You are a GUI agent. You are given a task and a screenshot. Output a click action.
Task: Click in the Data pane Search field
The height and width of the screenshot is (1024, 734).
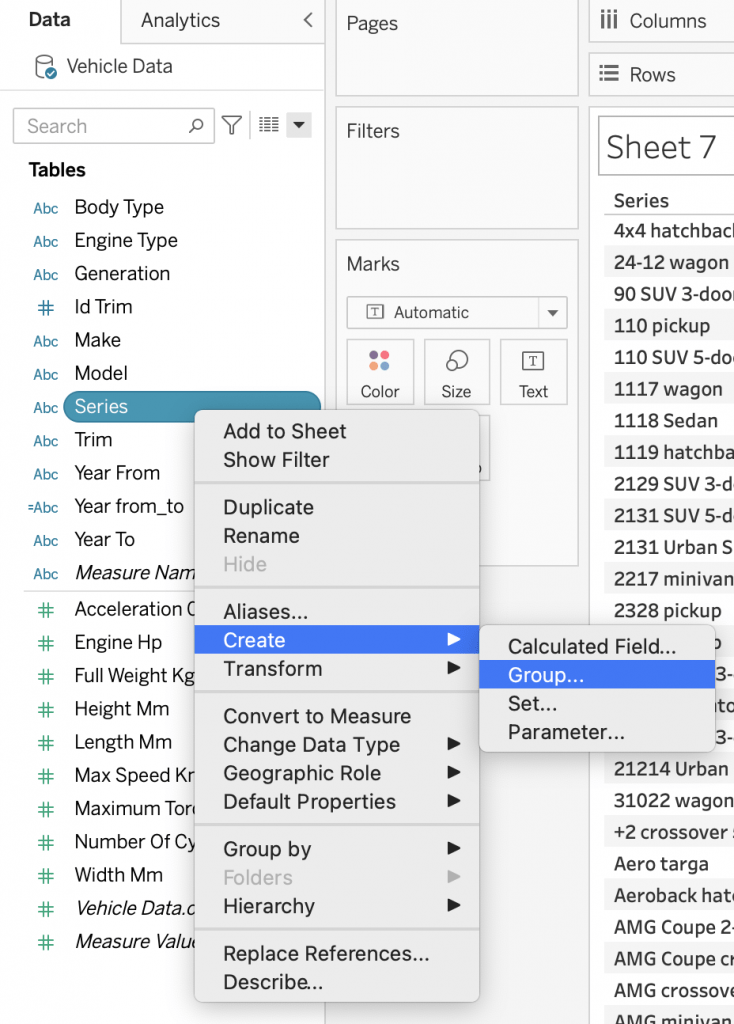click(105, 126)
